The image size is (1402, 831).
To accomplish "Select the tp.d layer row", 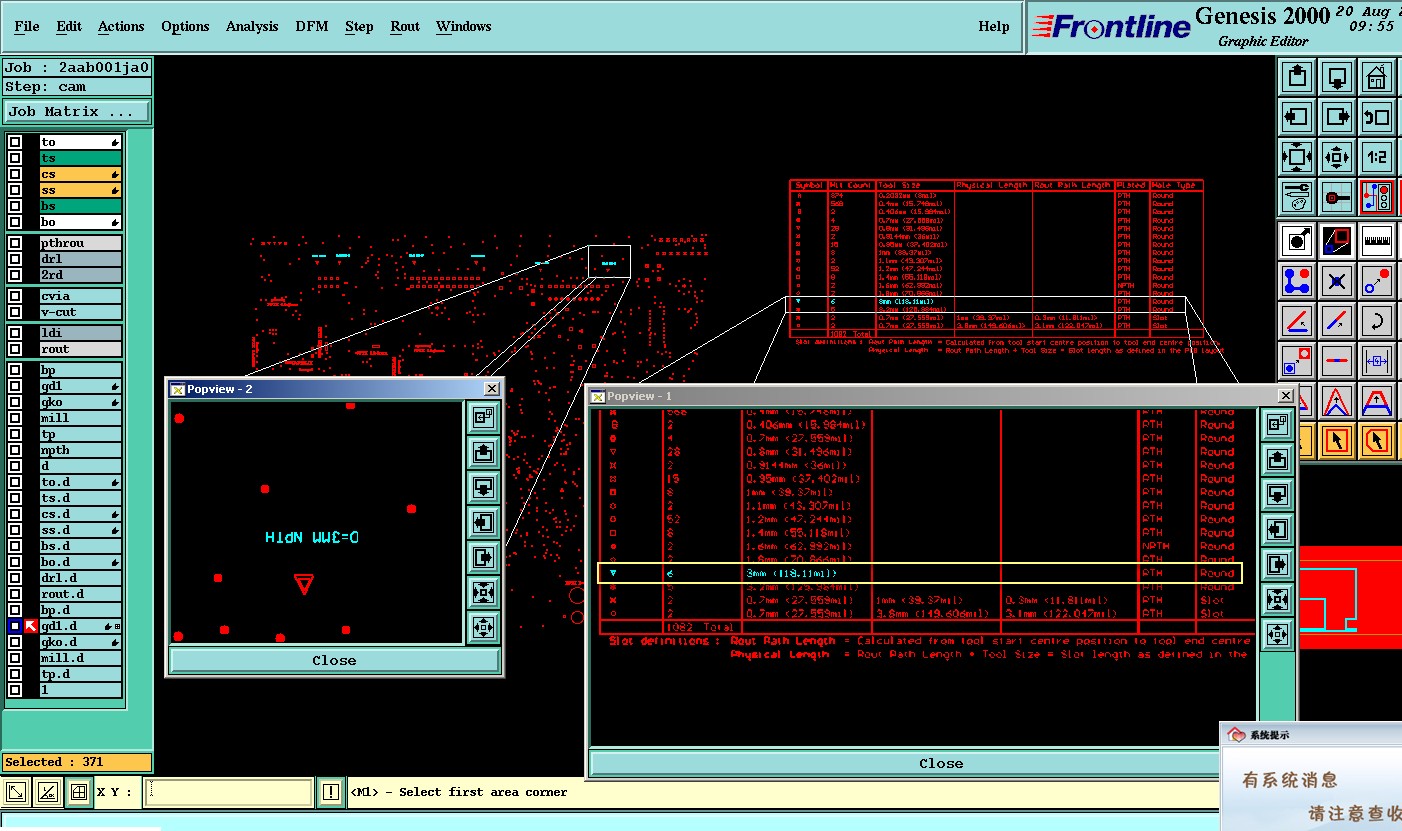I will [x=81, y=674].
